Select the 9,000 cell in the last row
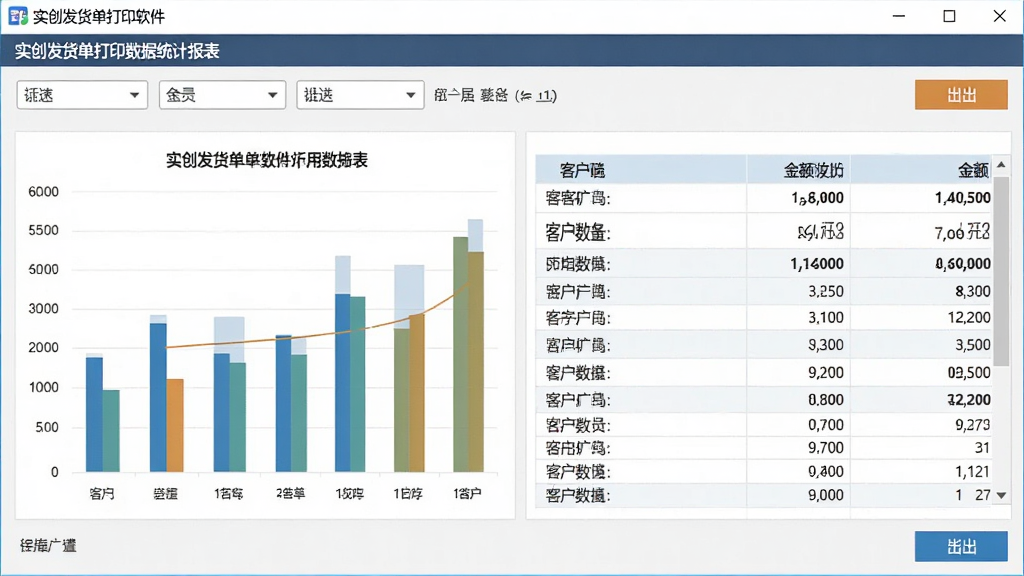Viewport: 1024px width, 576px height. 825,495
